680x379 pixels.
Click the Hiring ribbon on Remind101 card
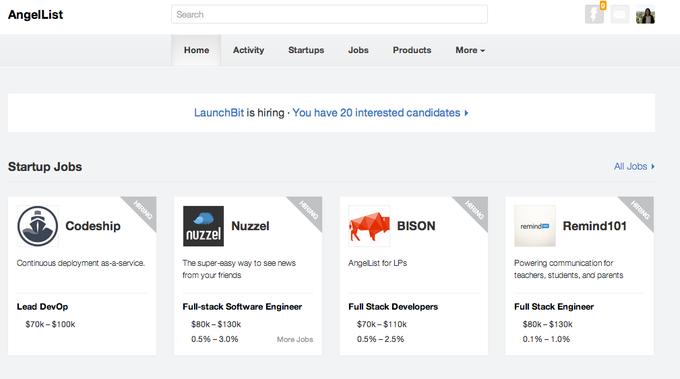[641, 209]
